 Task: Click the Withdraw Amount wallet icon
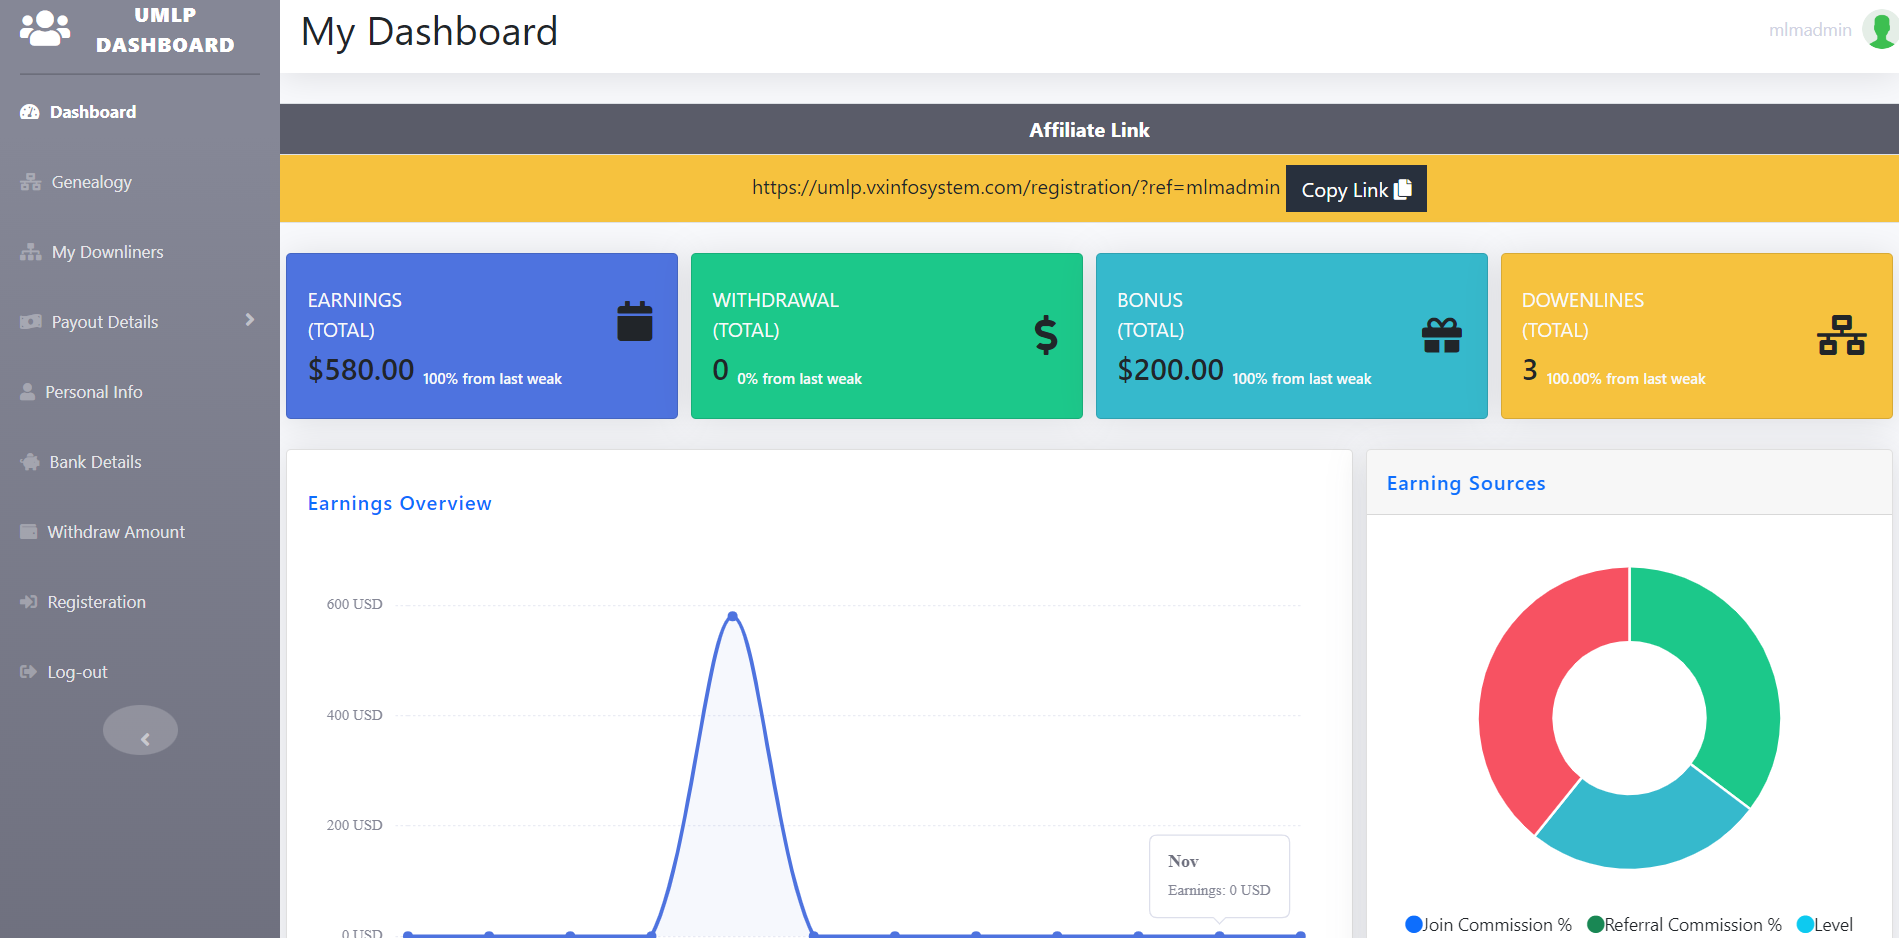pos(29,532)
